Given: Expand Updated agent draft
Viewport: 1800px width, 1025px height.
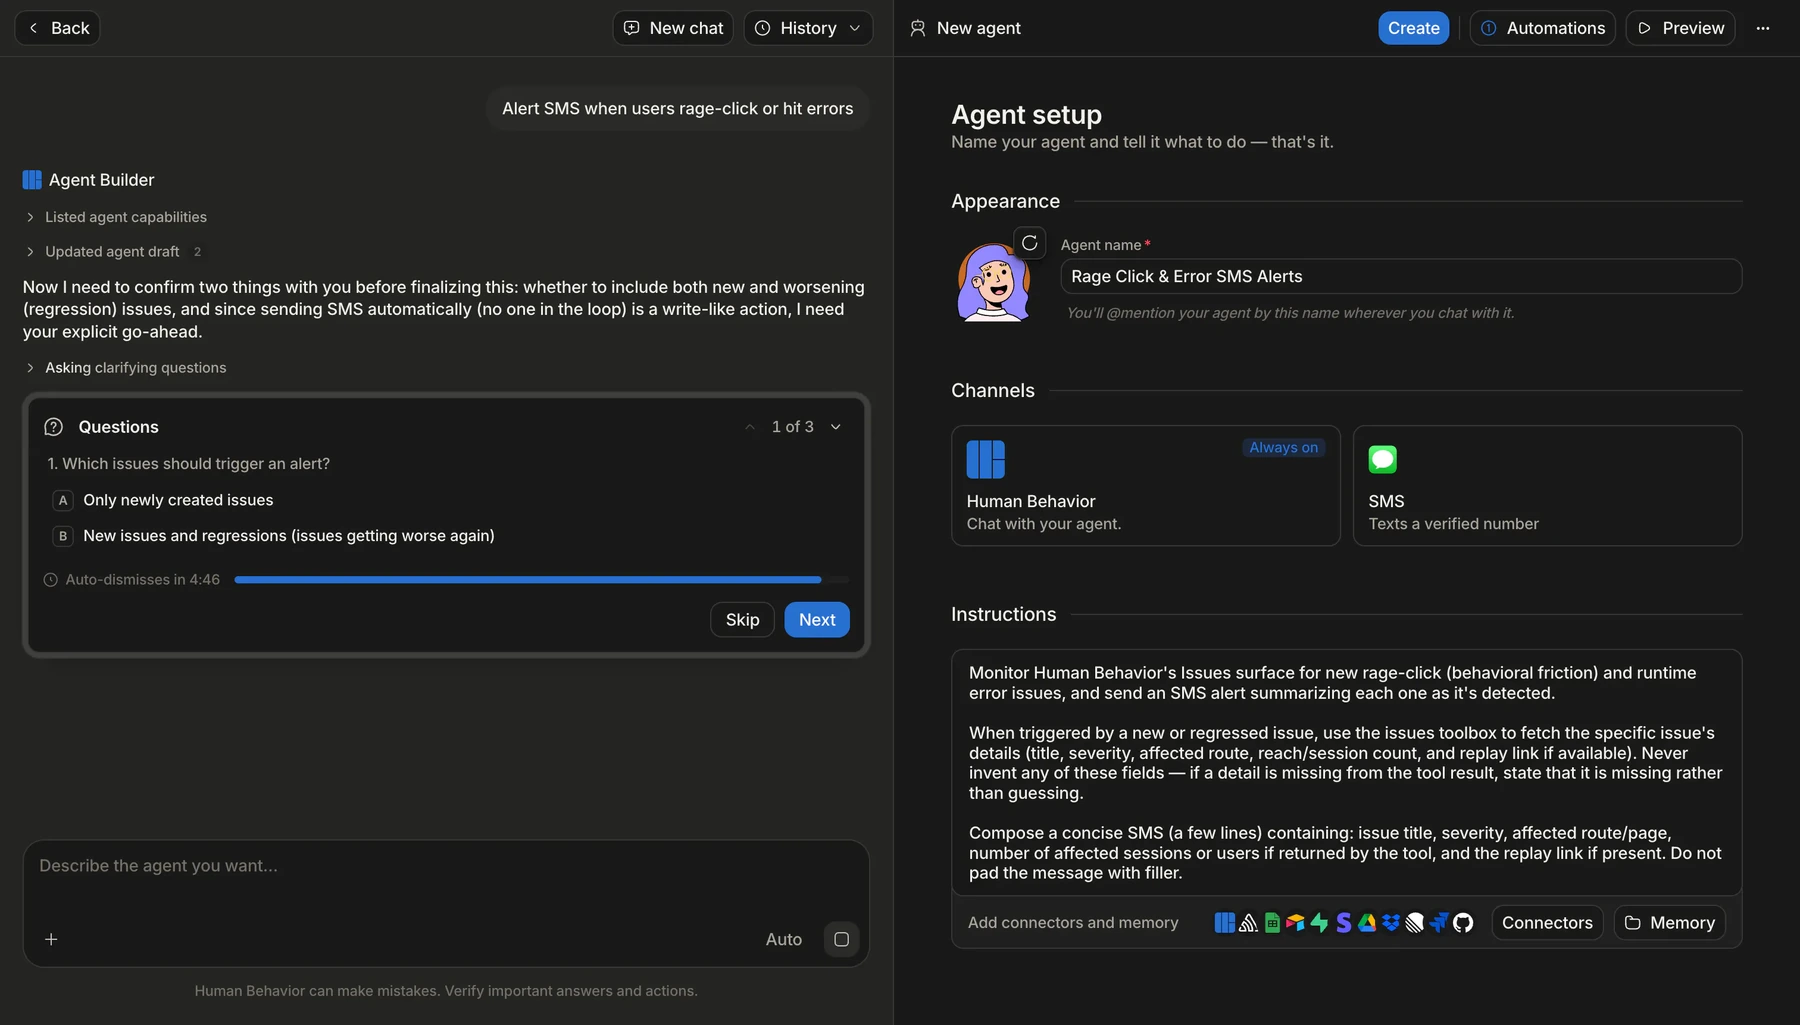Looking at the screenshot, I should click(x=113, y=252).
